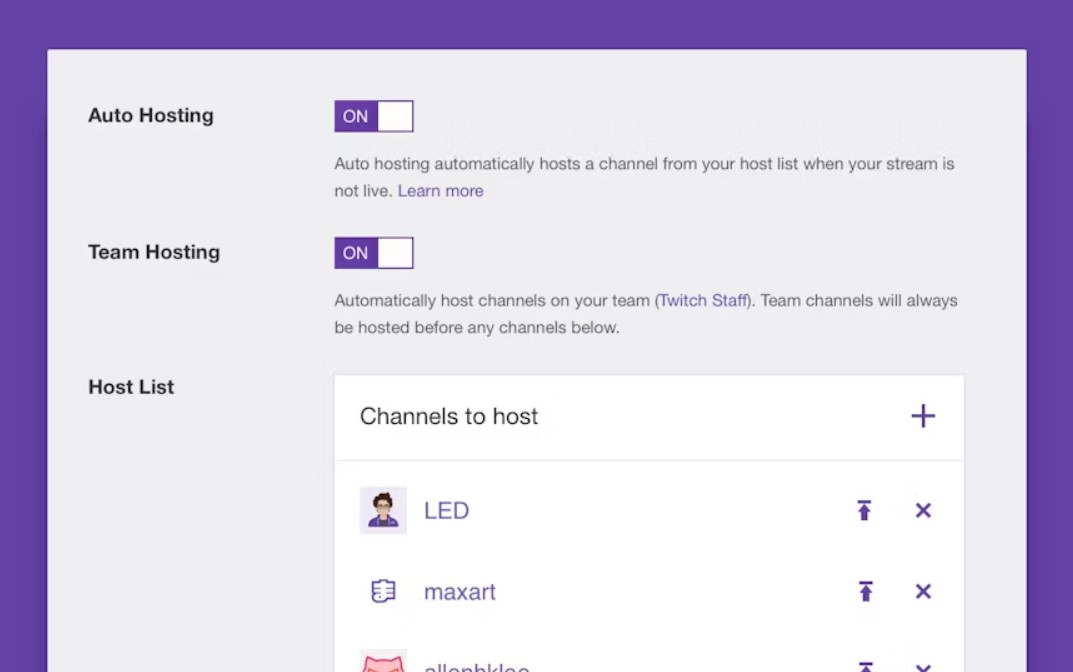This screenshot has width=1073, height=672.
Task: Select the maxart channel name
Action: point(460,591)
